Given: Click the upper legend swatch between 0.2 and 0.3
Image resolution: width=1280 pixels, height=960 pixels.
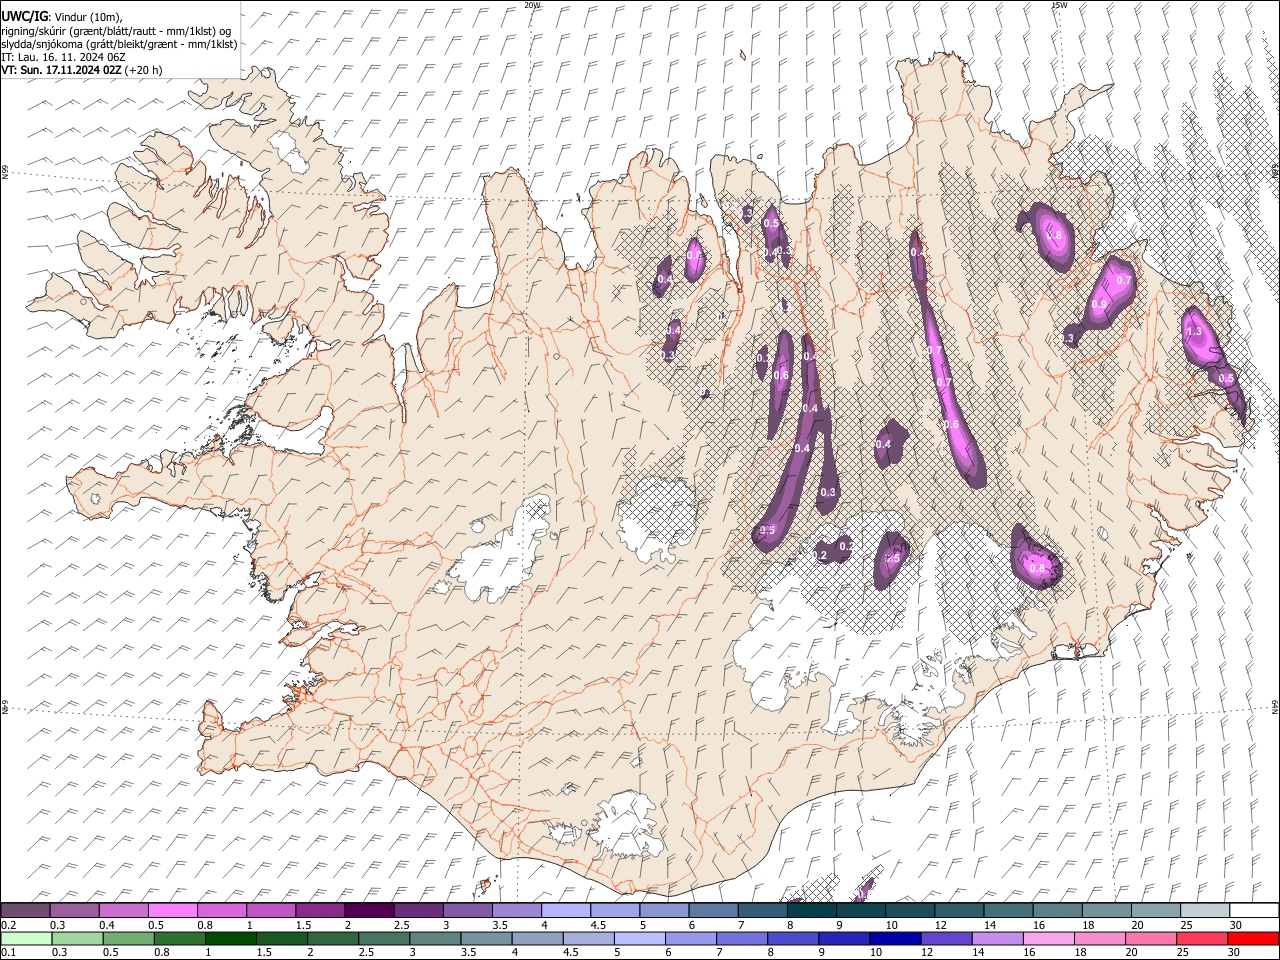Looking at the screenshot, I should (x=25, y=910).
